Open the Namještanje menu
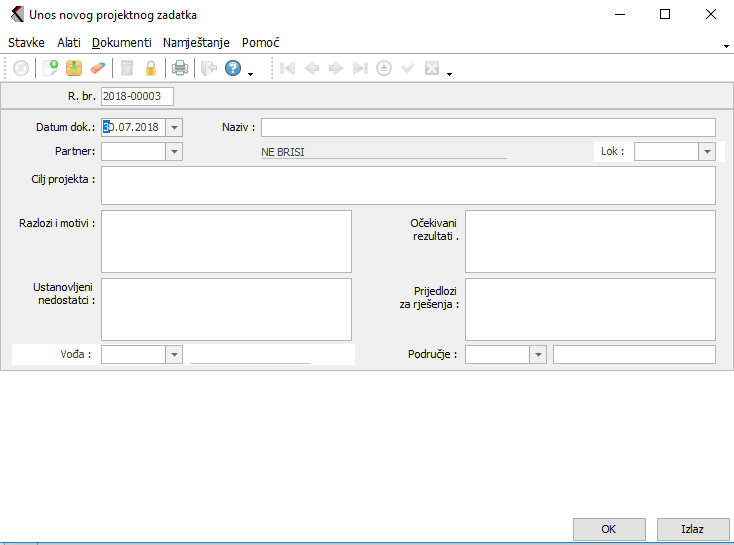Image resolution: width=734 pixels, height=545 pixels. (x=196, y=43)
